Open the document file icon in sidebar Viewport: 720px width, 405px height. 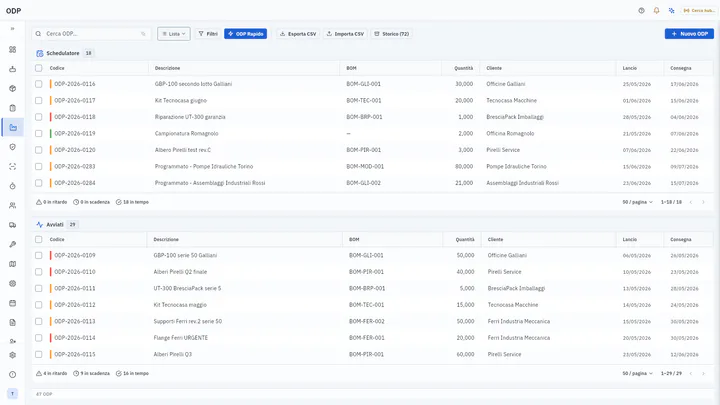point(12,322)
